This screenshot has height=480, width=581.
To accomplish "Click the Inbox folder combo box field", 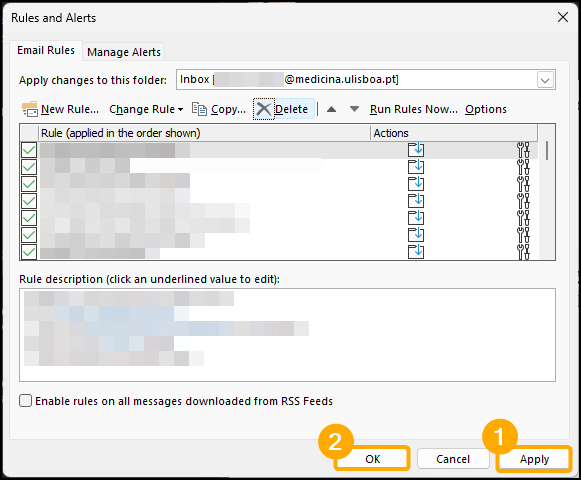I will tap(366, 79).
